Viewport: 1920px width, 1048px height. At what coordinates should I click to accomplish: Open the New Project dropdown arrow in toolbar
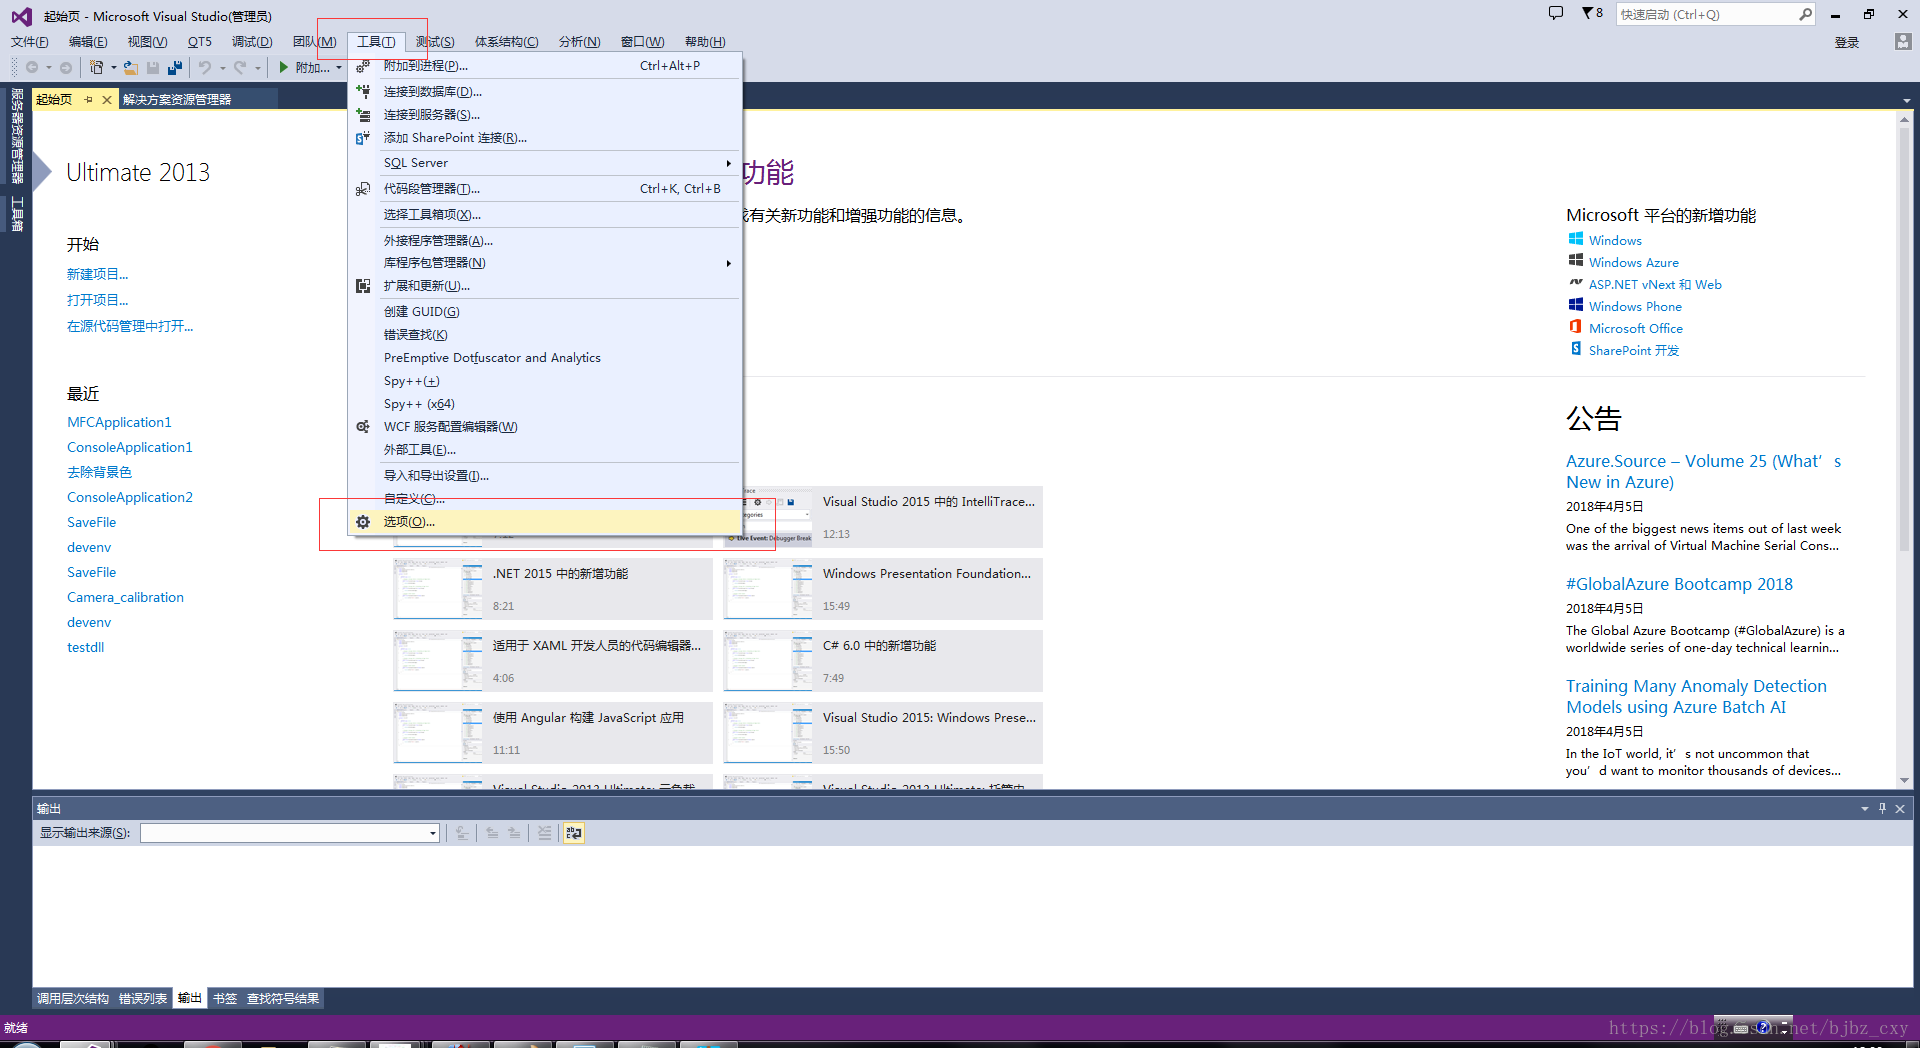click(x=113, y=68)
